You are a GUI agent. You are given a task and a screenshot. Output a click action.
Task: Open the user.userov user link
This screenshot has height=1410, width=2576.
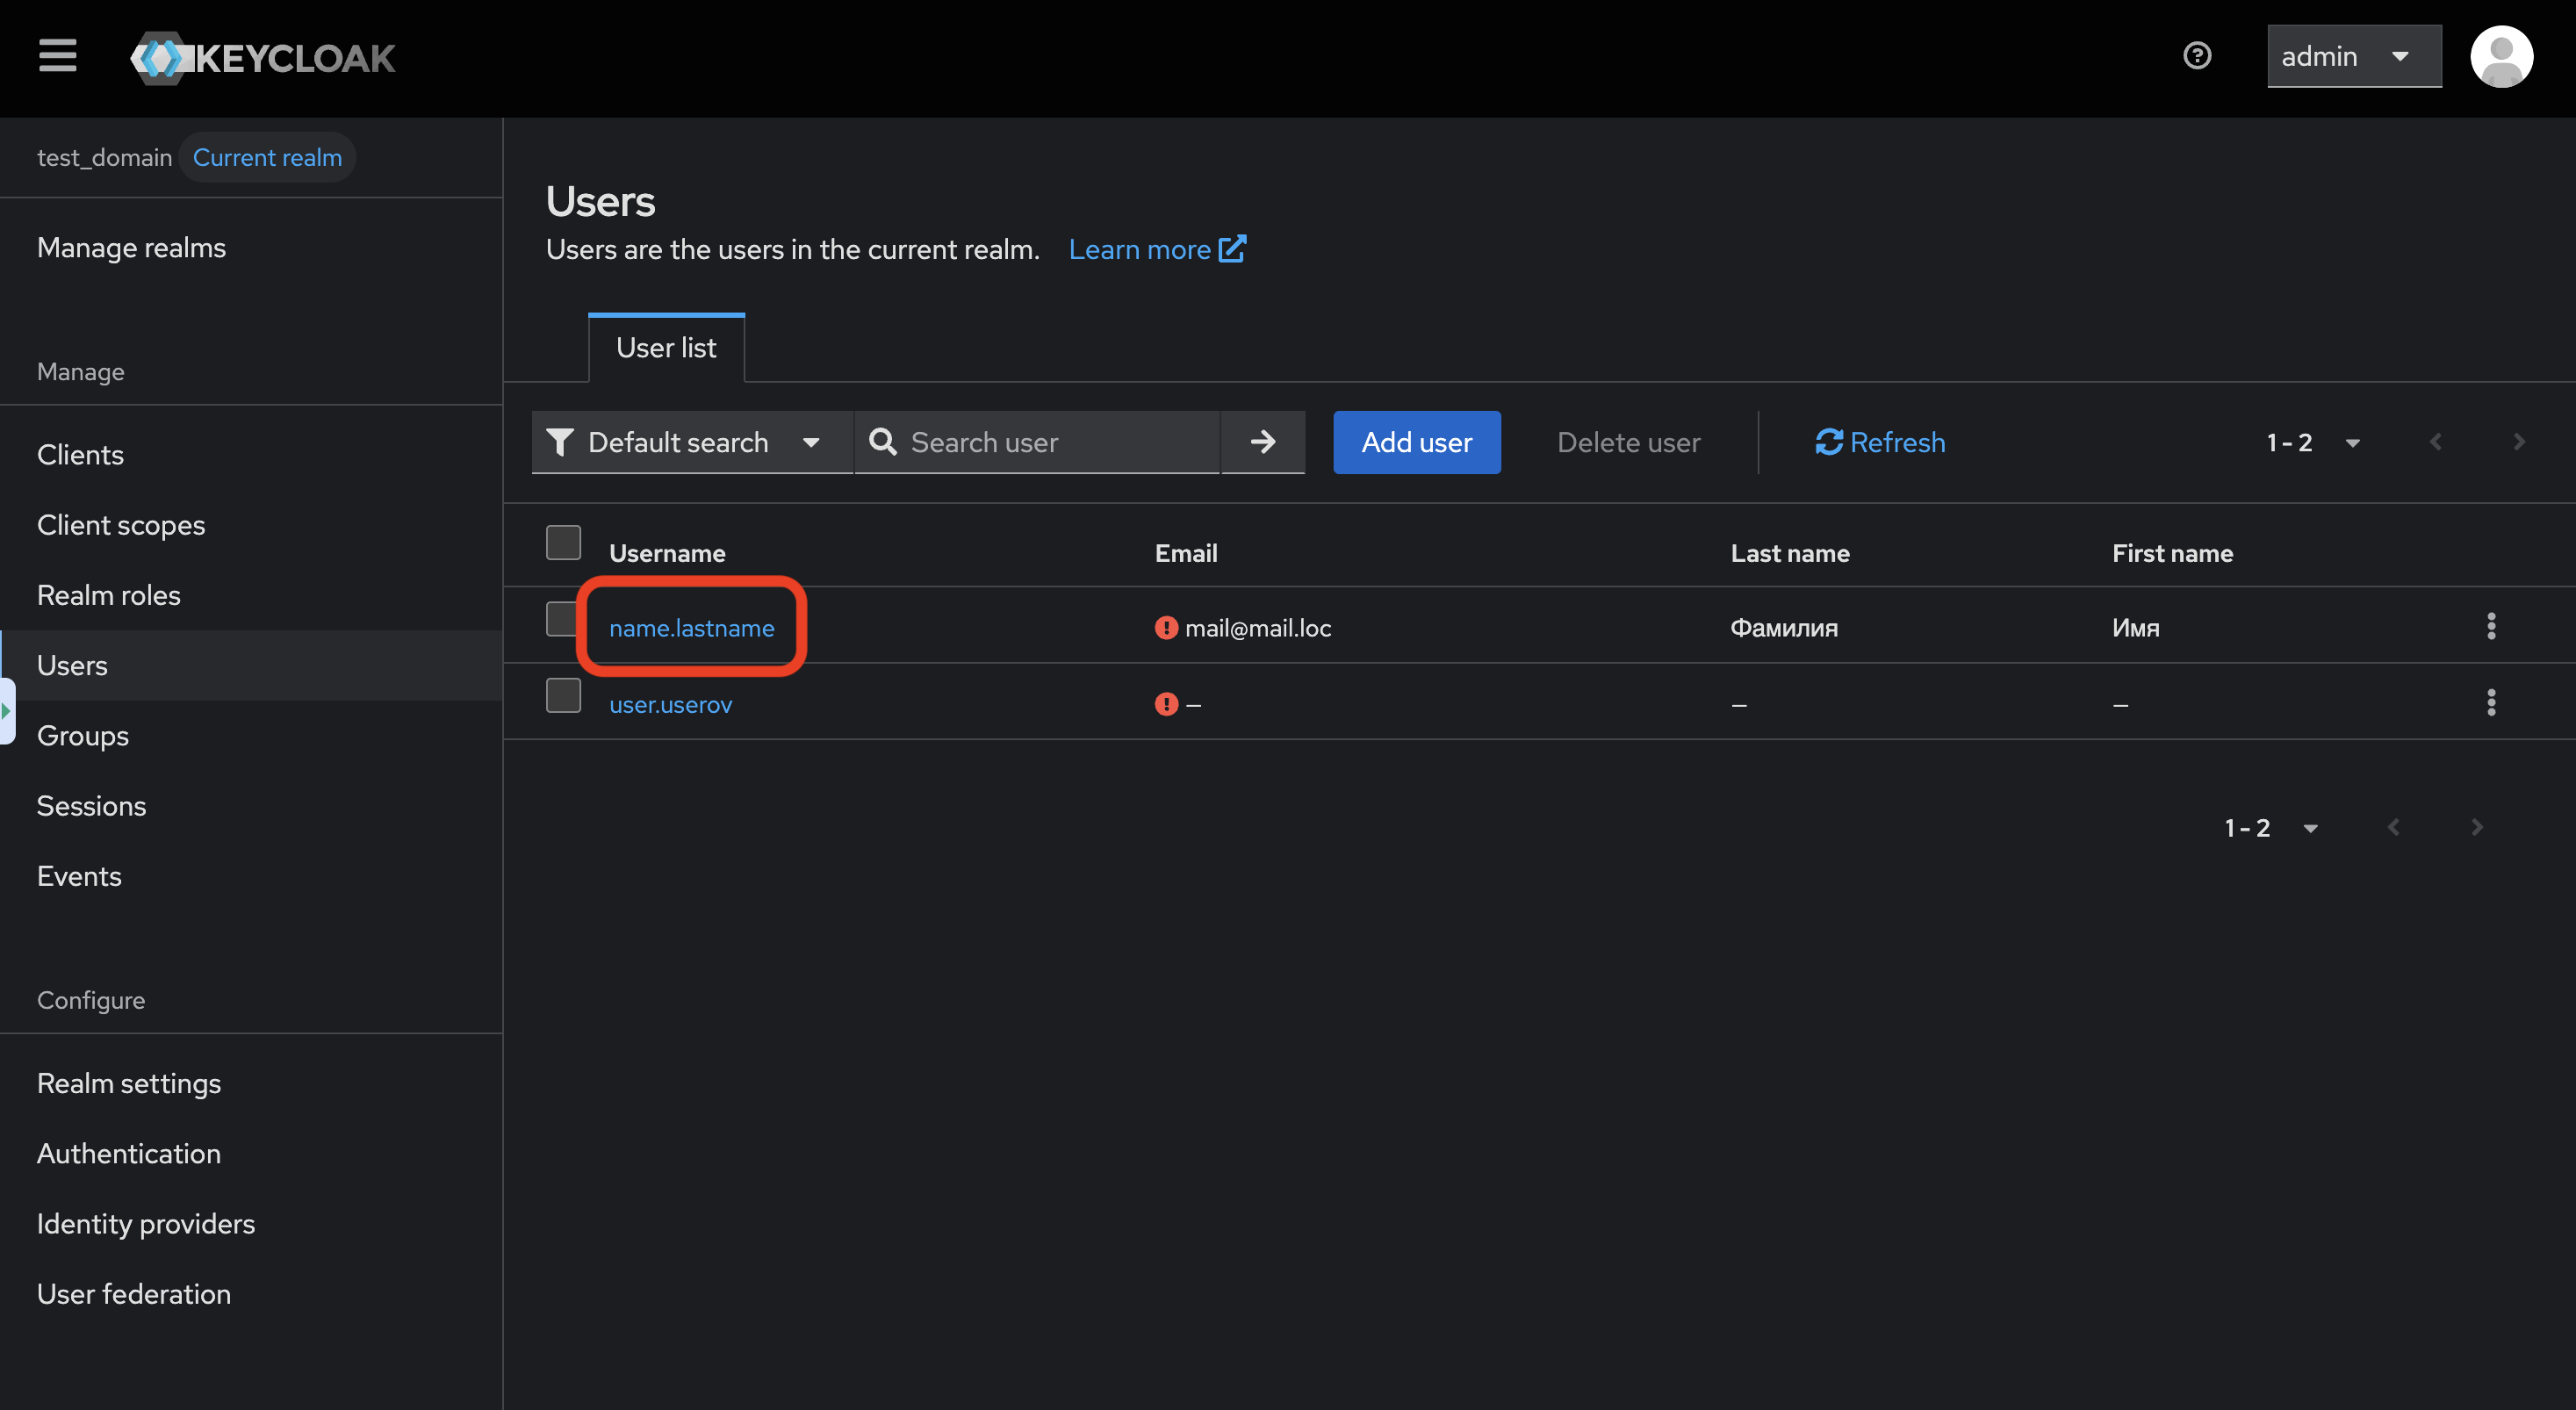(x=670, y=705)
